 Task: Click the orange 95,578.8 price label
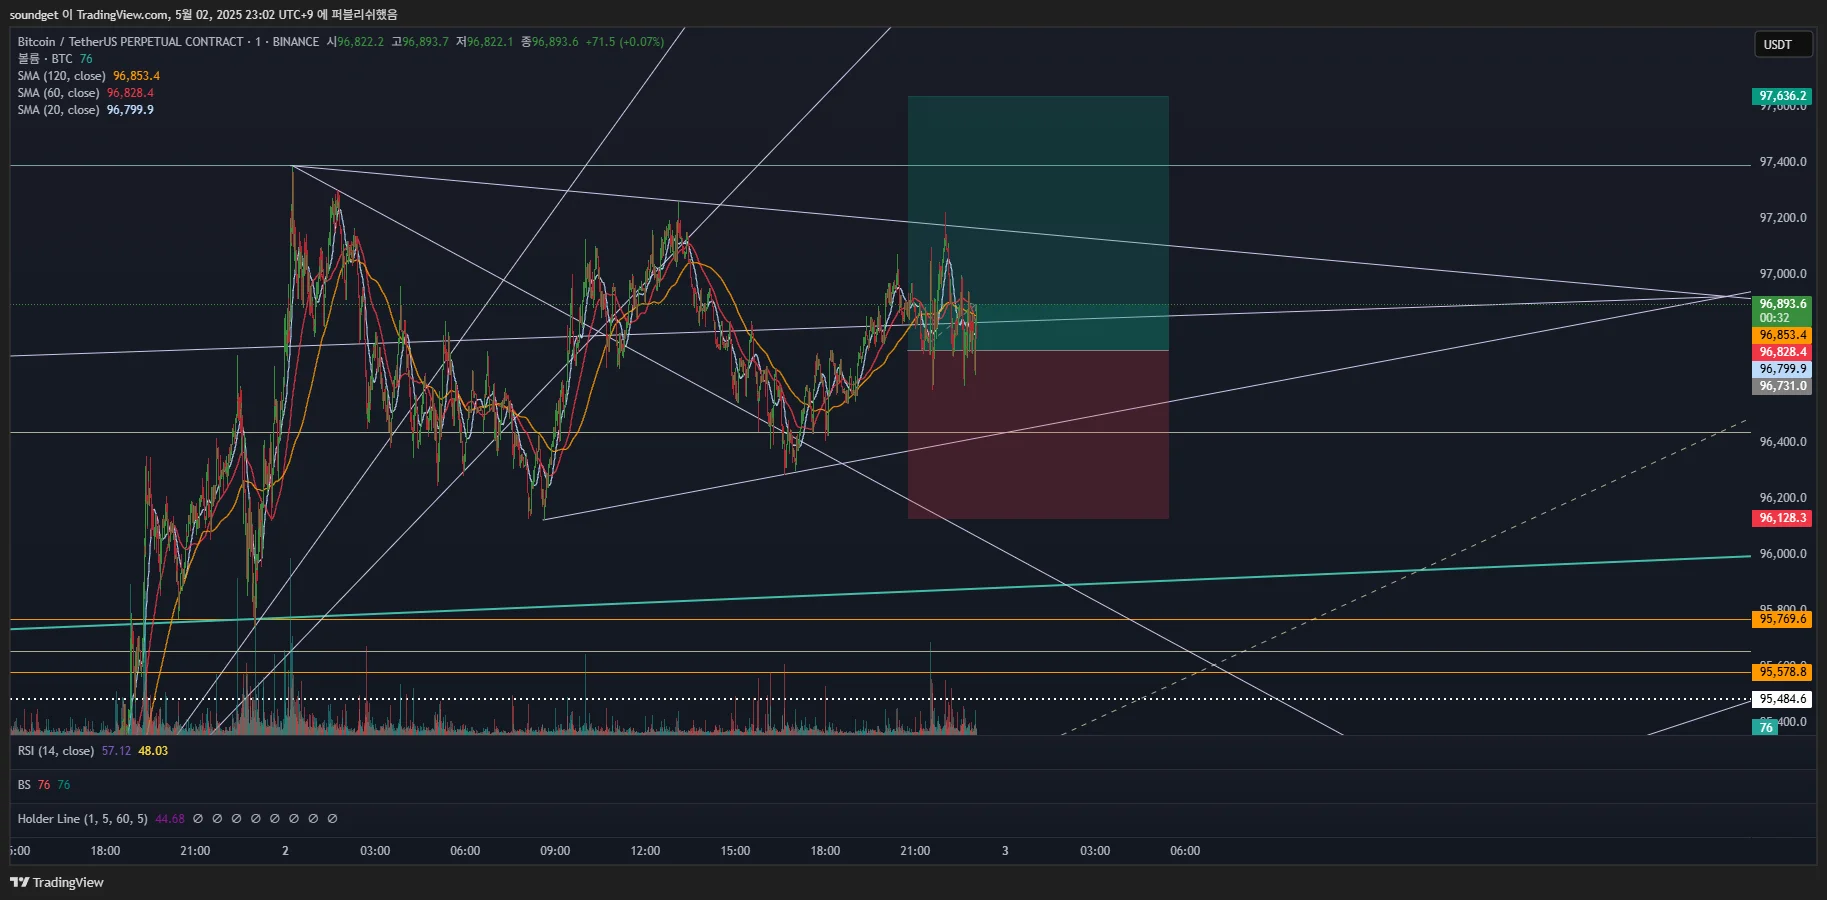pos(1782,672)
